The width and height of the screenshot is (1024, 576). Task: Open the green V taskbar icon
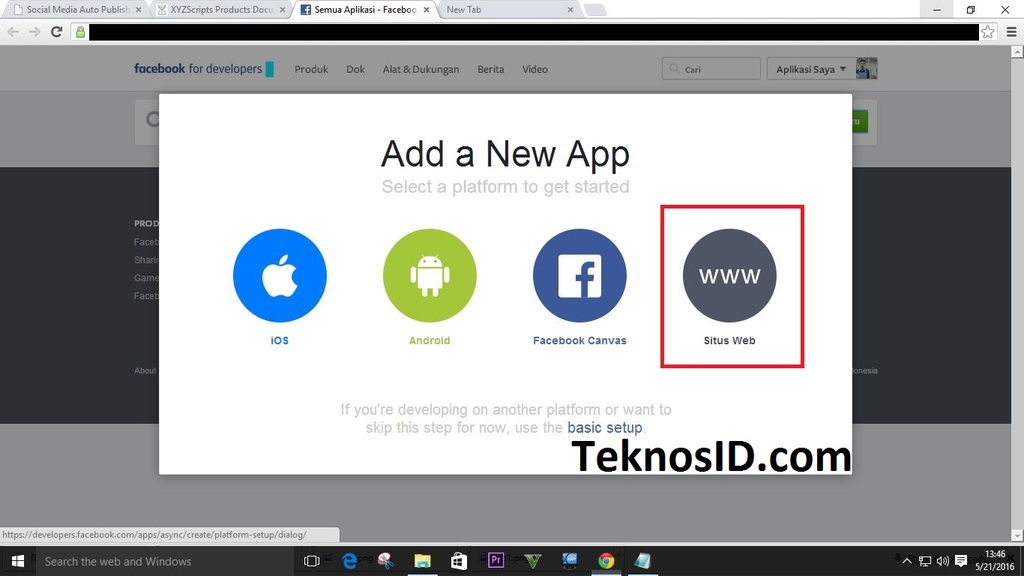pyautogui.click(x=533, y=561)
